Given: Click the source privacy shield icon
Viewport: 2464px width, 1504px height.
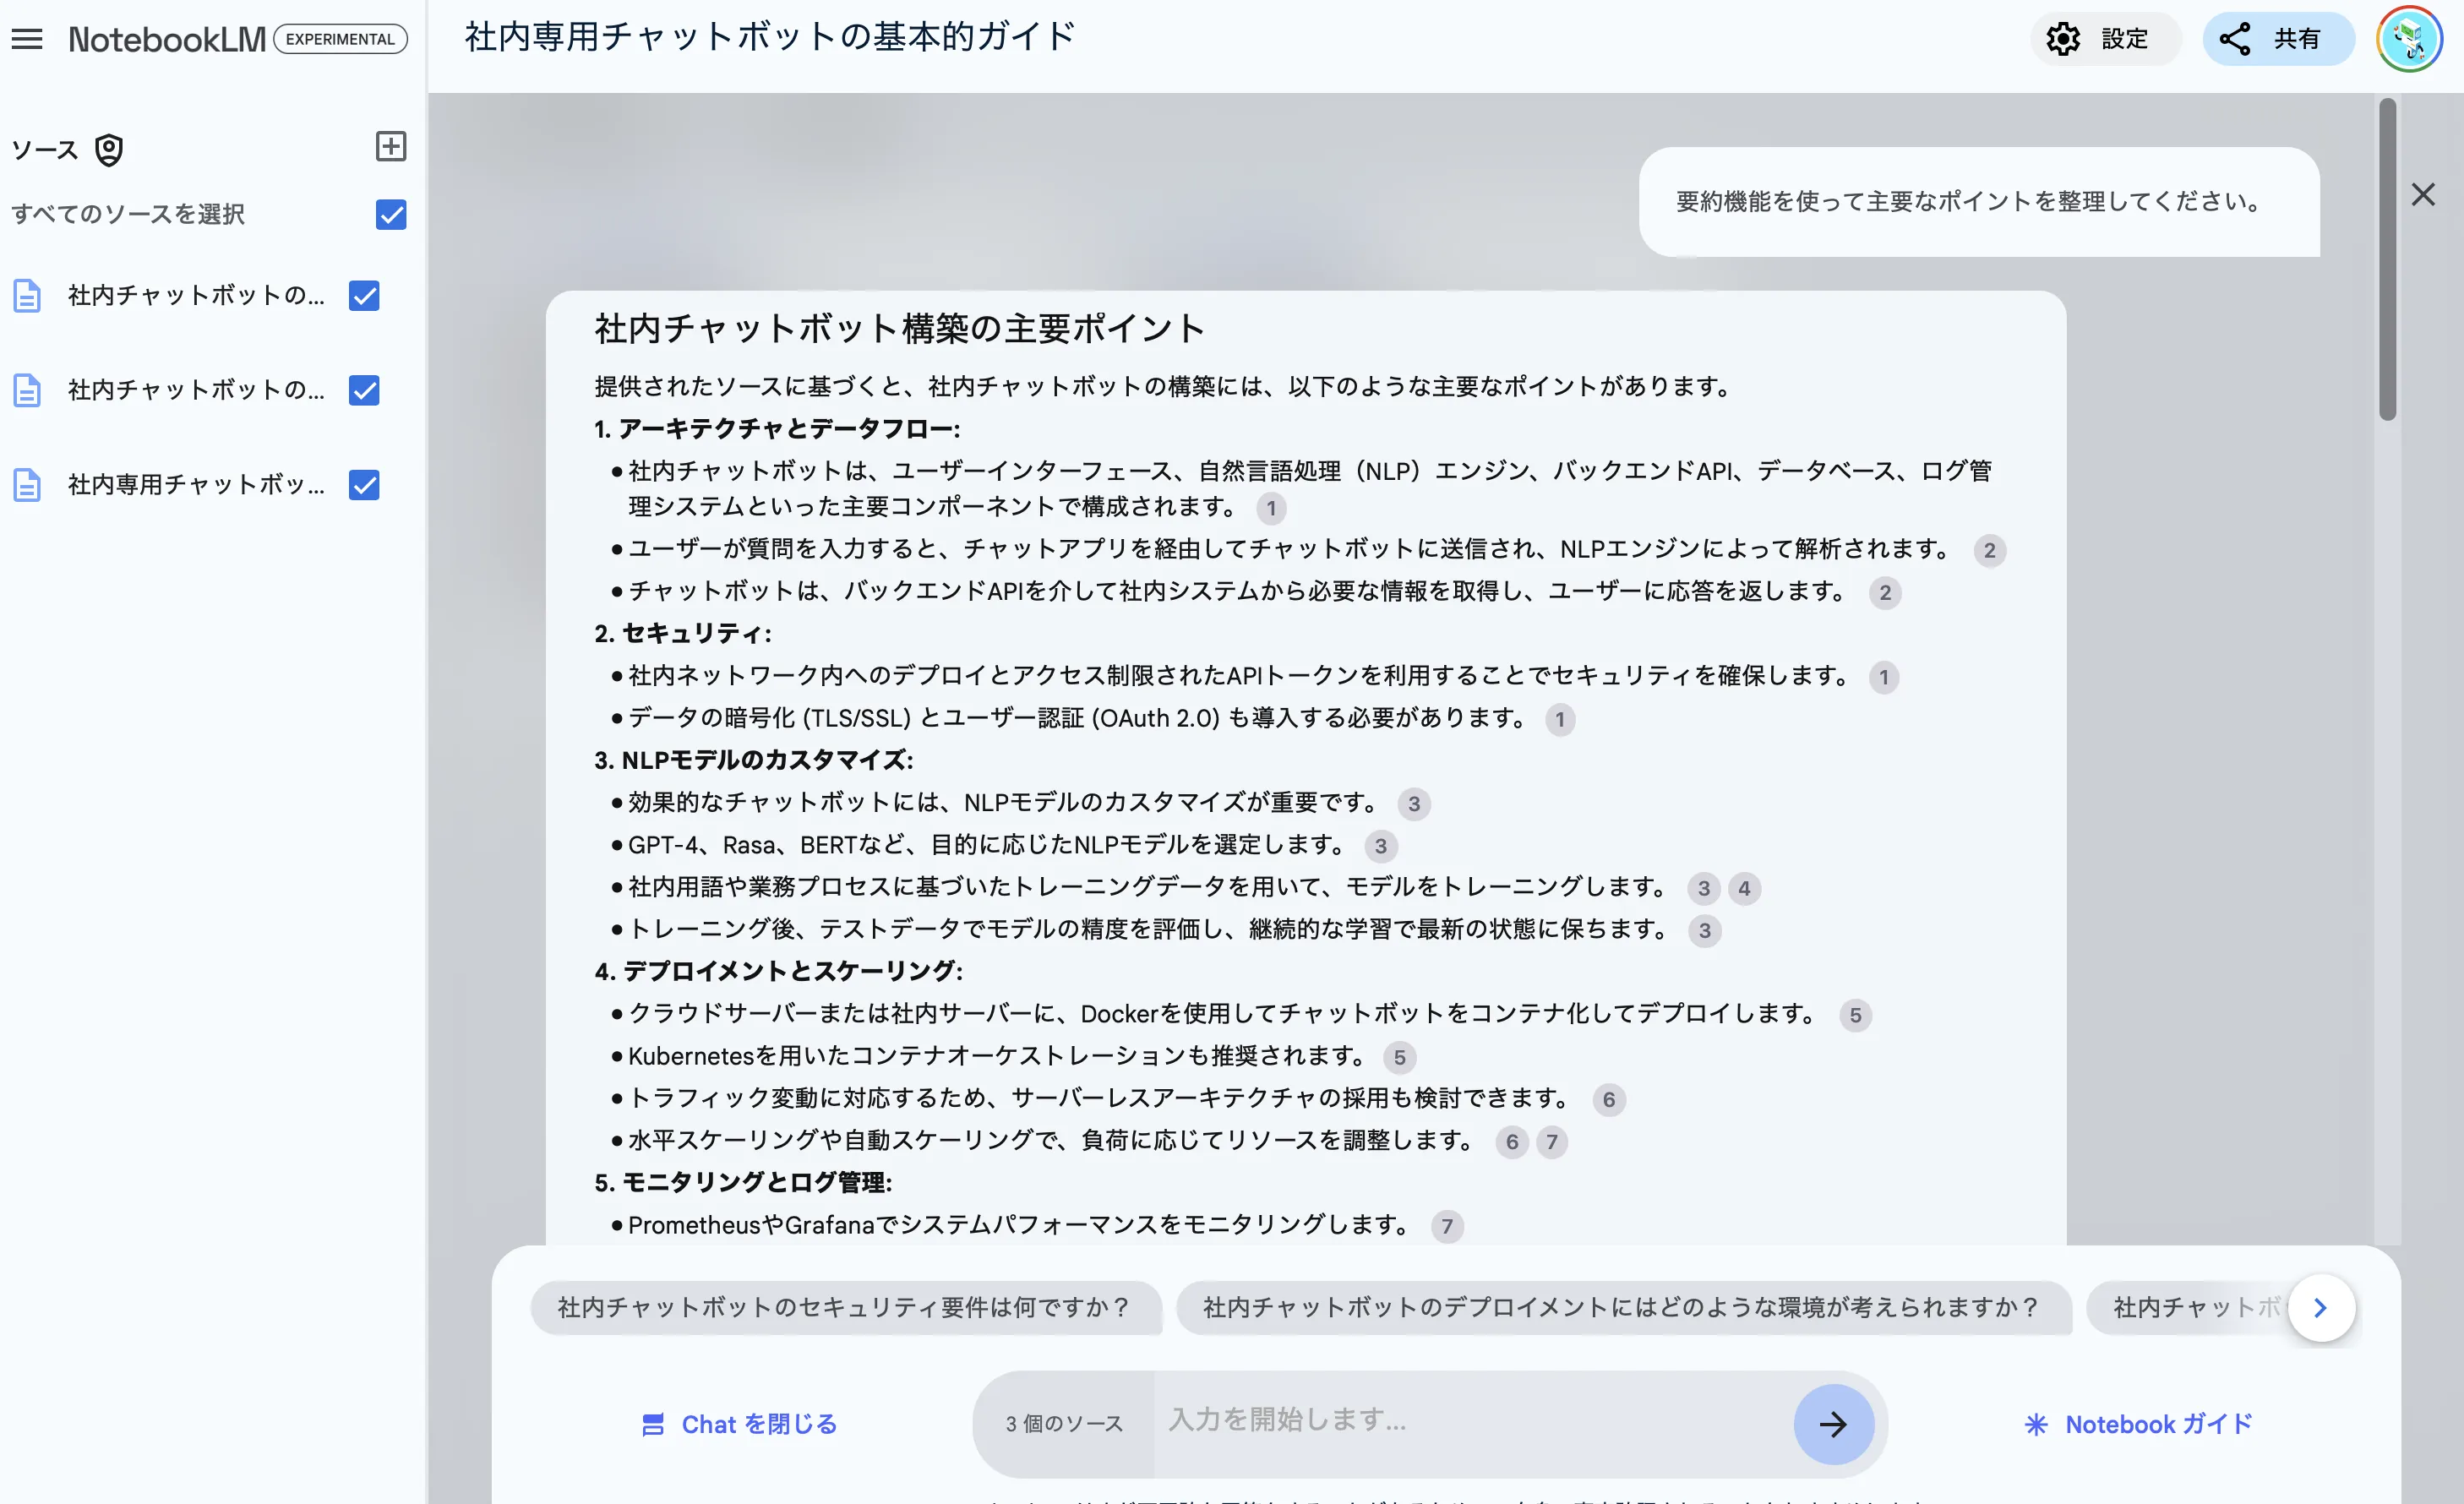Looking at the screenshot, I should (x=108, y=150).
